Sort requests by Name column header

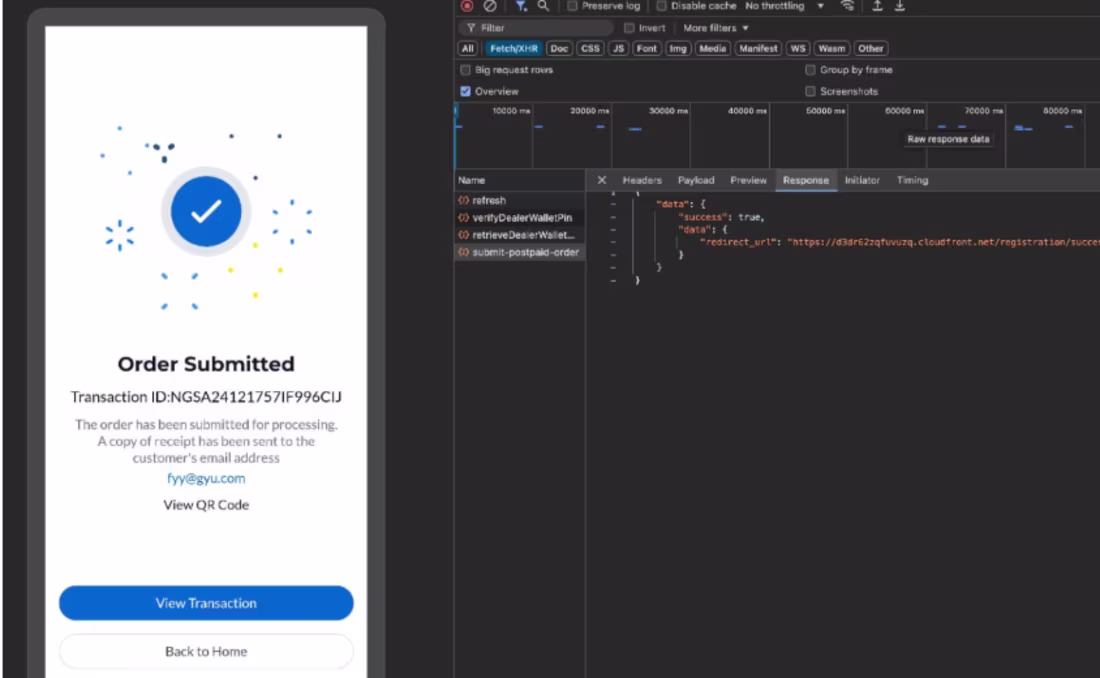[x=520, y=180]
